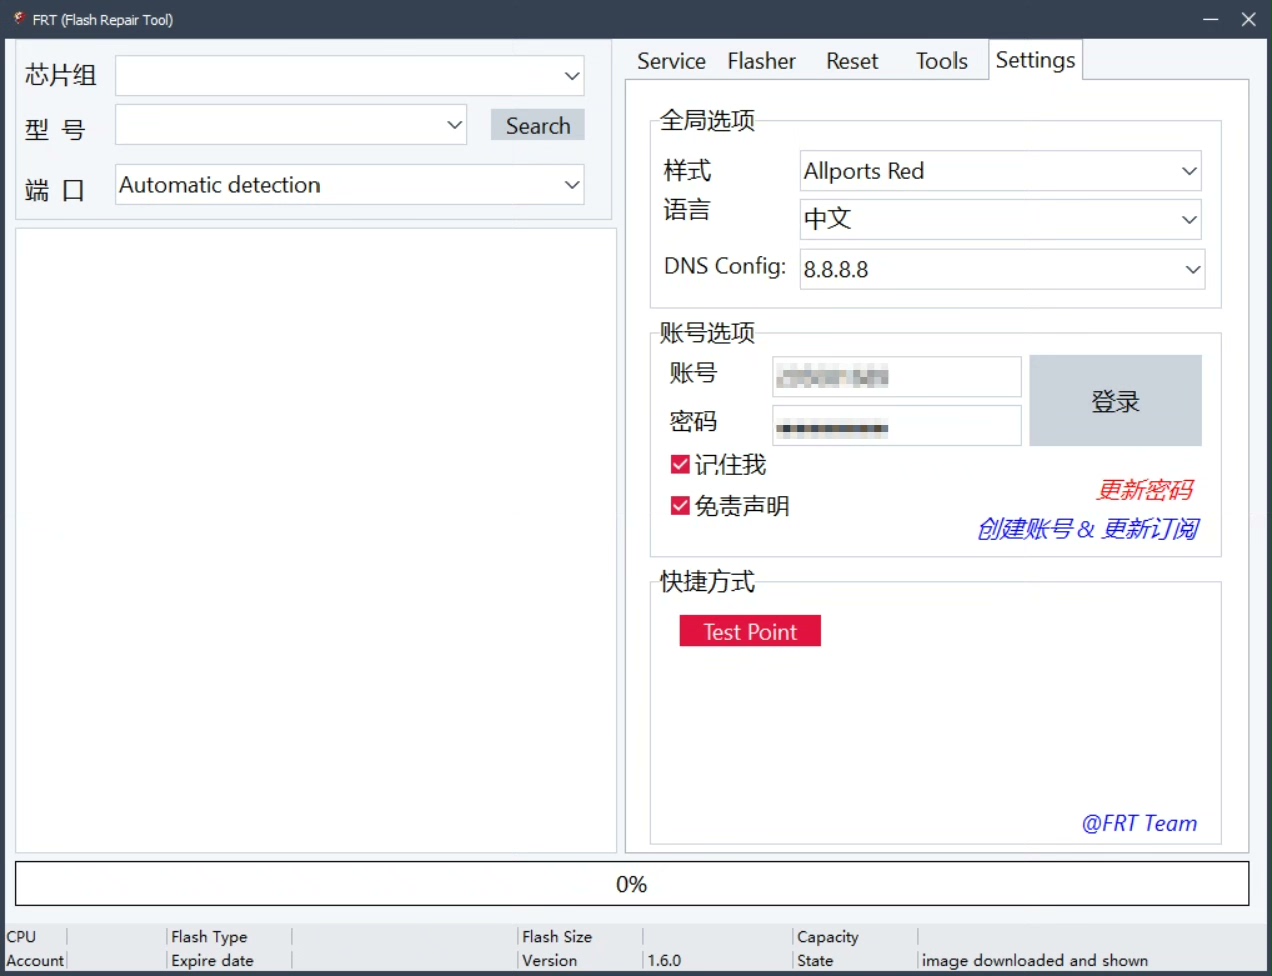Close the Flash Repair Tool window

pos(1248,19)
